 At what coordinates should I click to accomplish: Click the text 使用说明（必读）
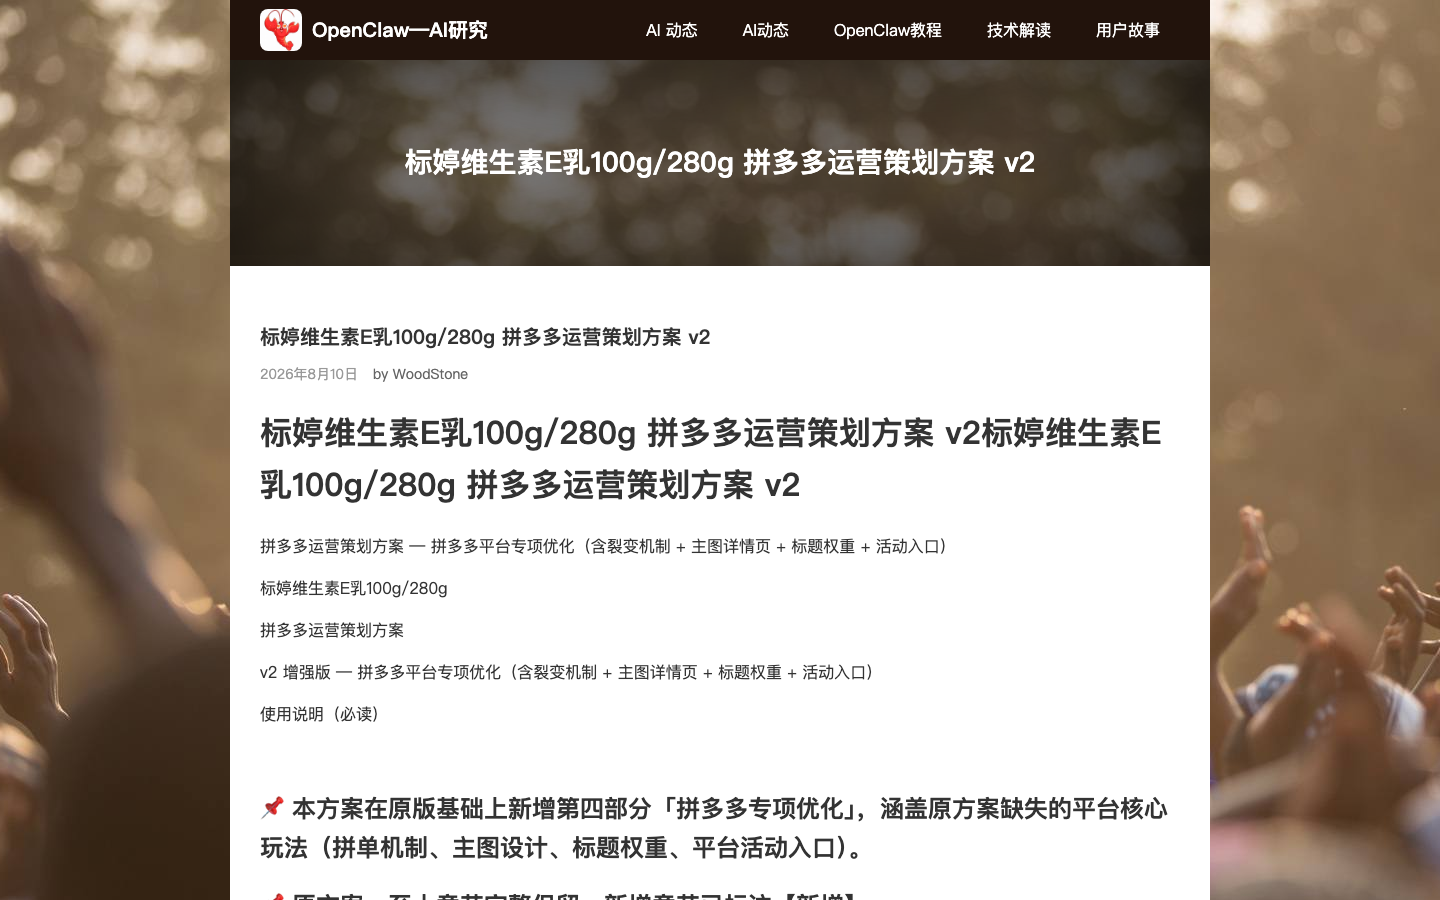(x=320, y=714)
